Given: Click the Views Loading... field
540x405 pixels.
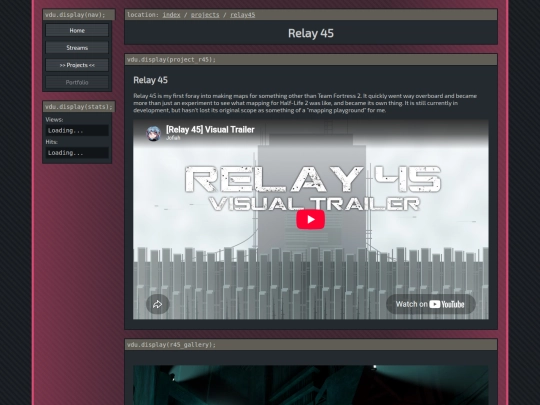Looking at the screenshot, I should tap(77, 131).
